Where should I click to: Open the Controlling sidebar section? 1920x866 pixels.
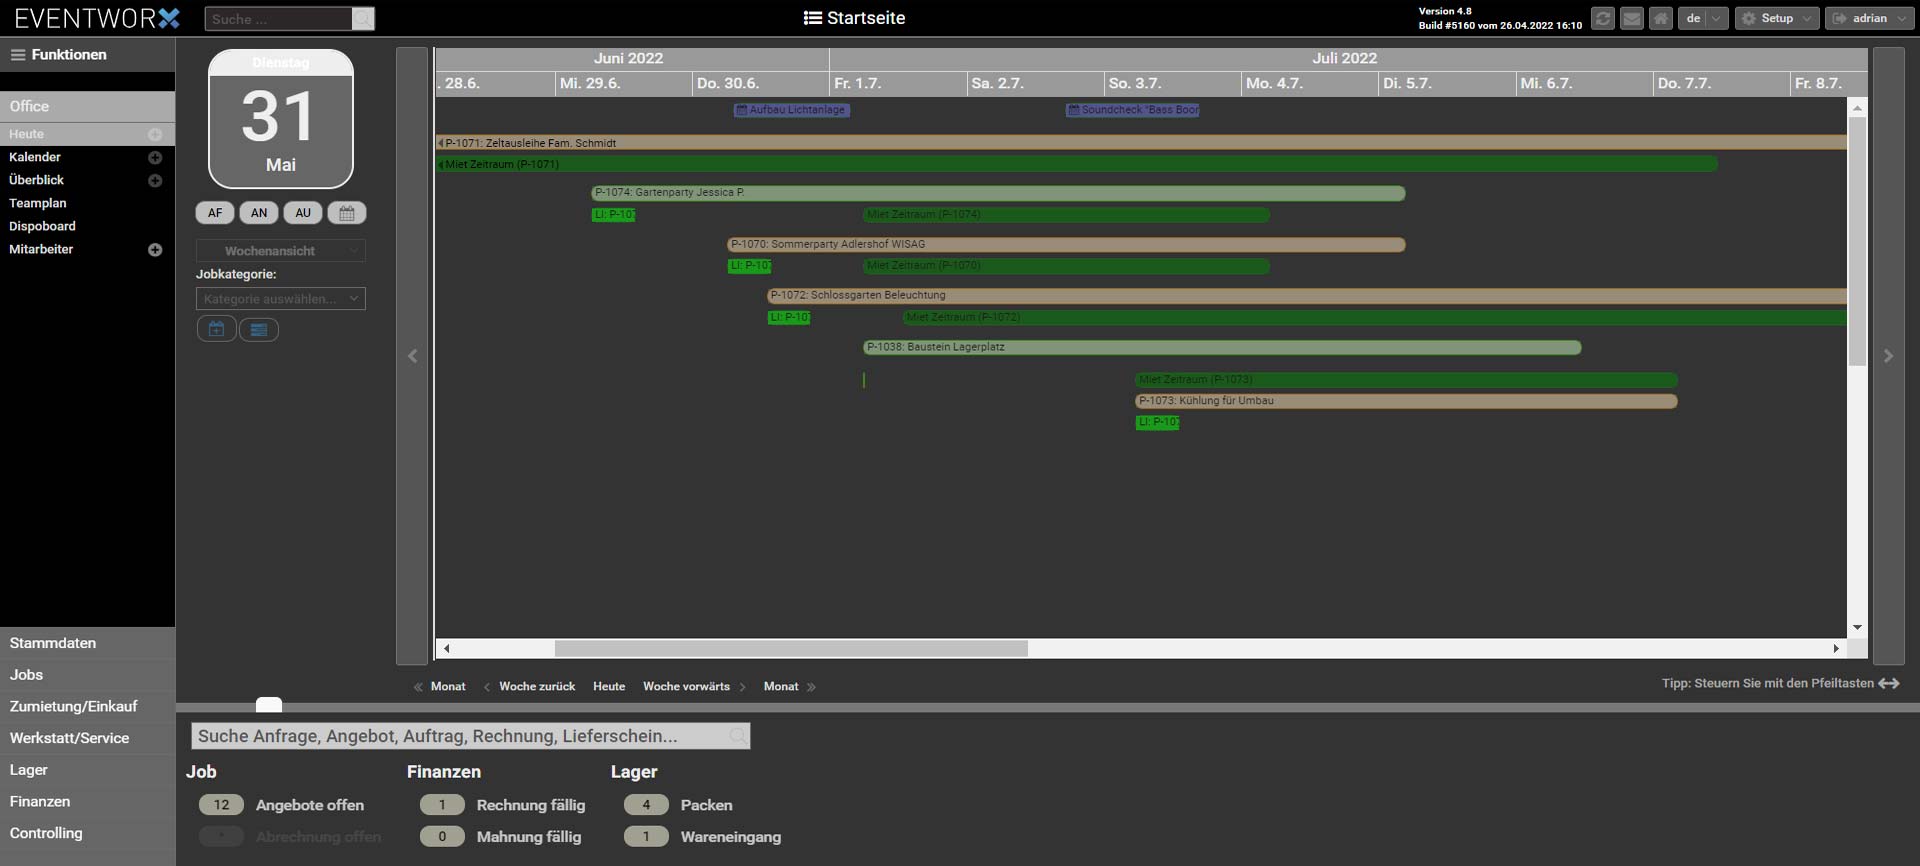87,833
